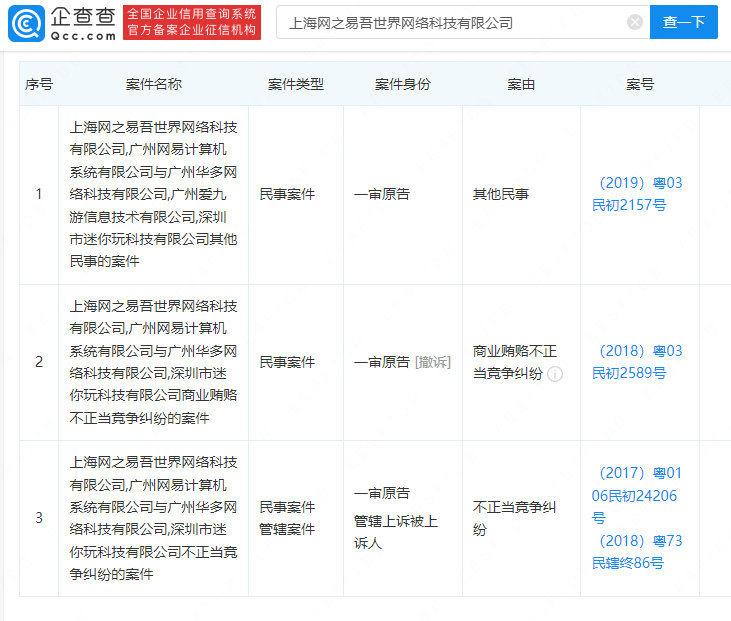The image size is (731, 621).
Task: Click the 序号 column header
Action: [39, 84]
